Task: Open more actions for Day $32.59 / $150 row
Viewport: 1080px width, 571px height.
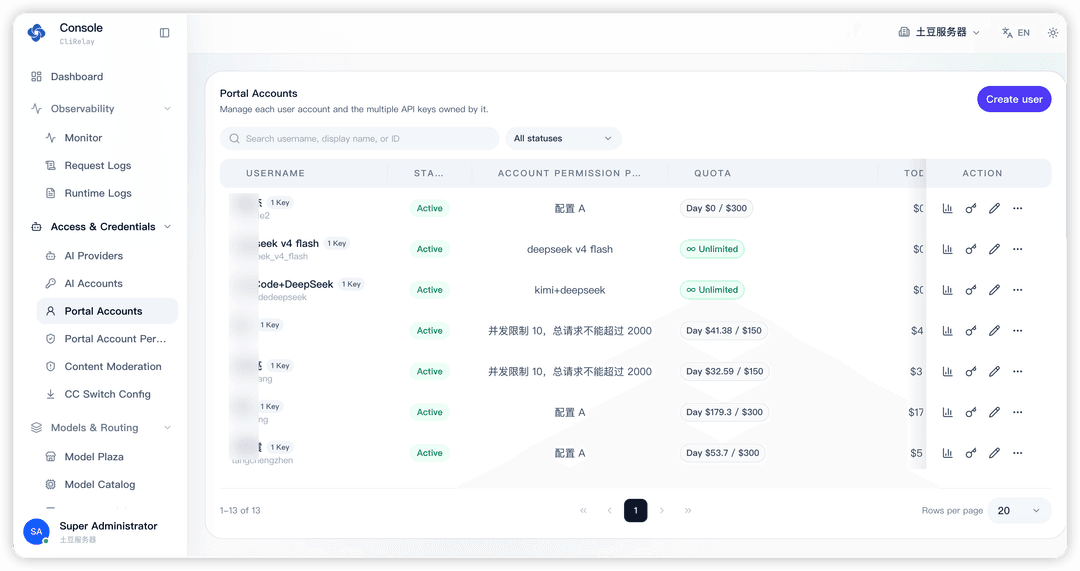Action: [x=1017, y=371]
